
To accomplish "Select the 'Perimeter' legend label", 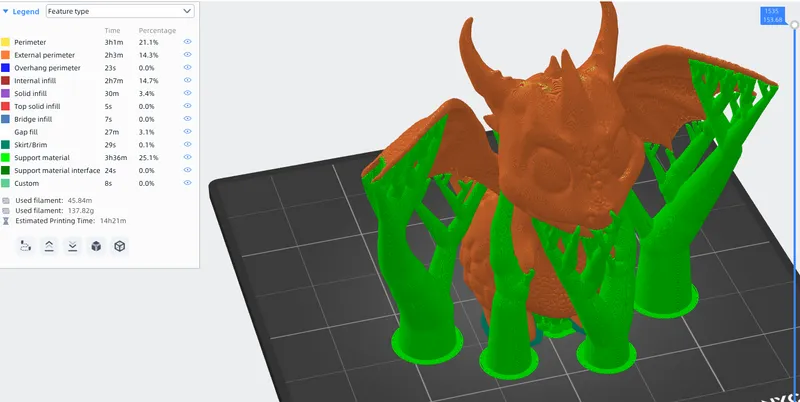I will [x=30, y=42].
